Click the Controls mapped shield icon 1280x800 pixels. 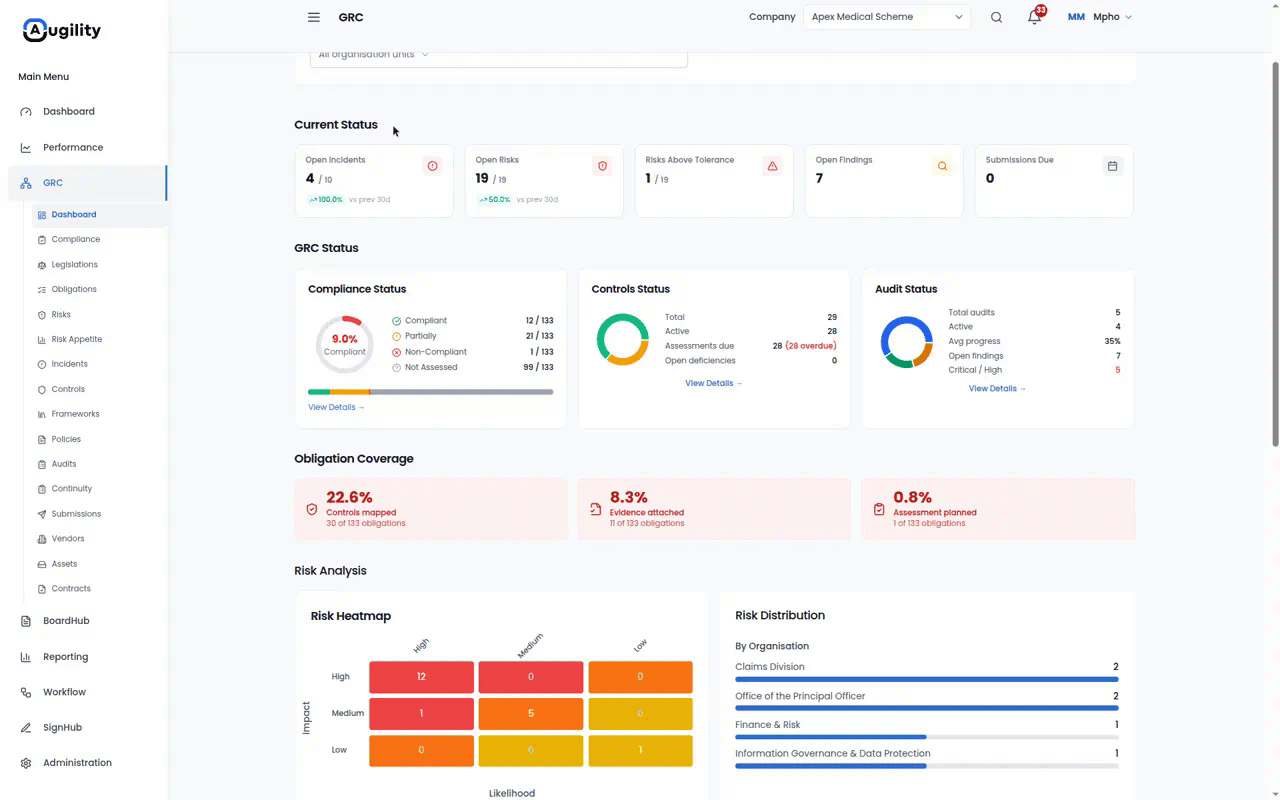tap(312, 509)
